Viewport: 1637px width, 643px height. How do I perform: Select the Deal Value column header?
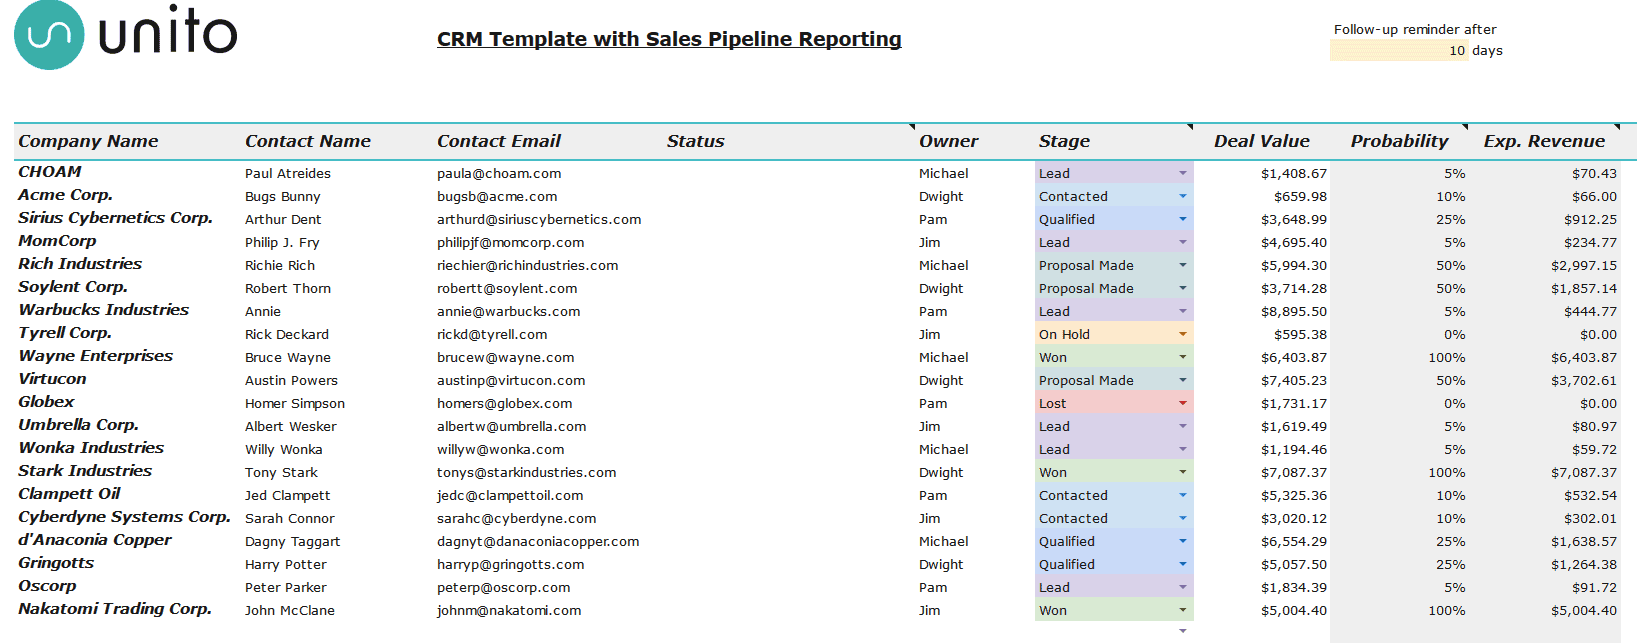[x=1262, y=141]
